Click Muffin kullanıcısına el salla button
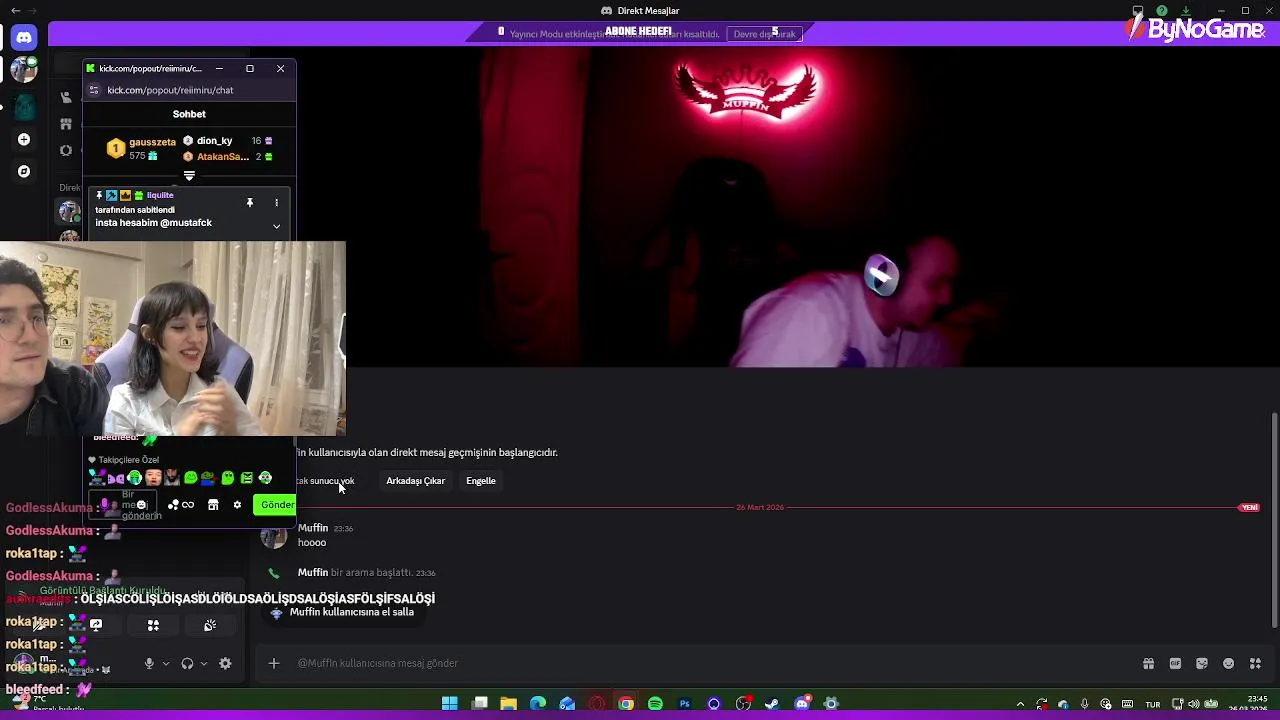Image resolution: width=1280 pixels, height=720 pixels. 342,612
